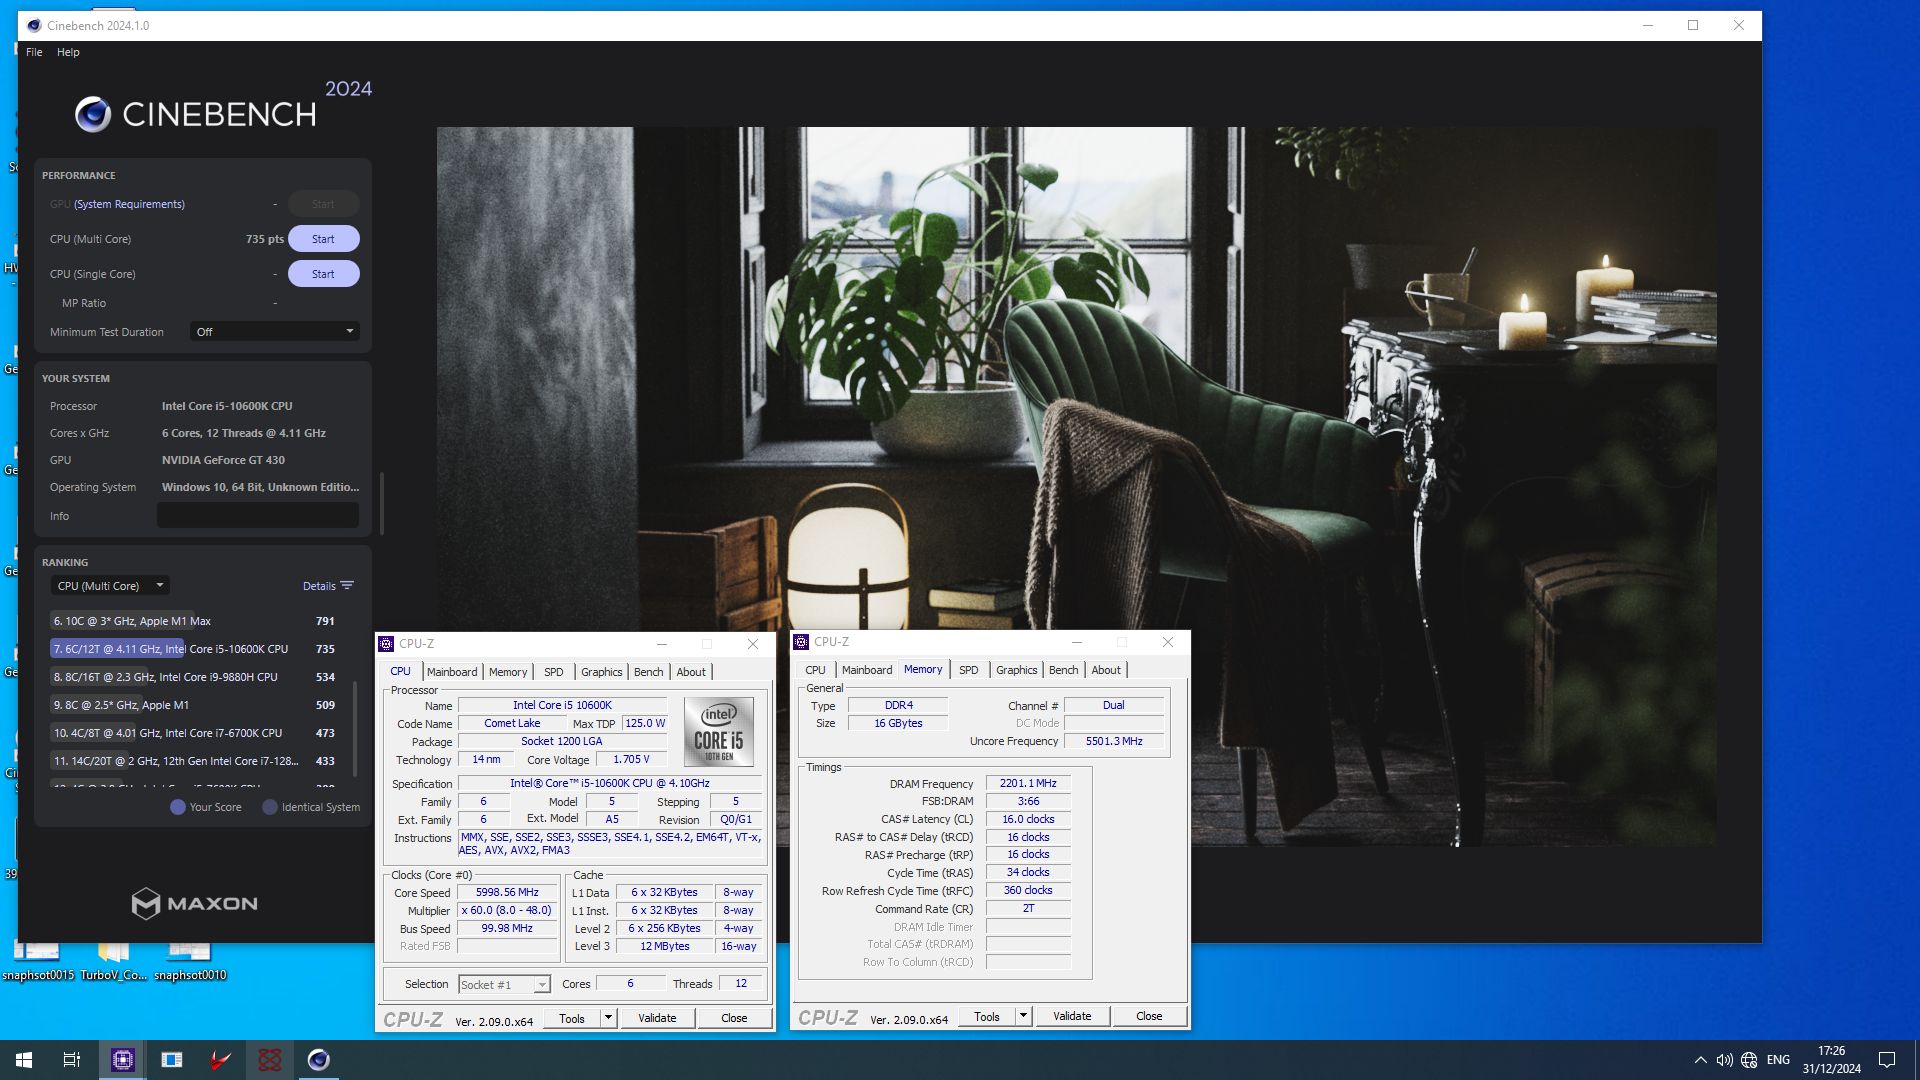Open GPU System Requirements link
The image size is (1920, 1080).
pyautogui.click(x=129, y=204)
